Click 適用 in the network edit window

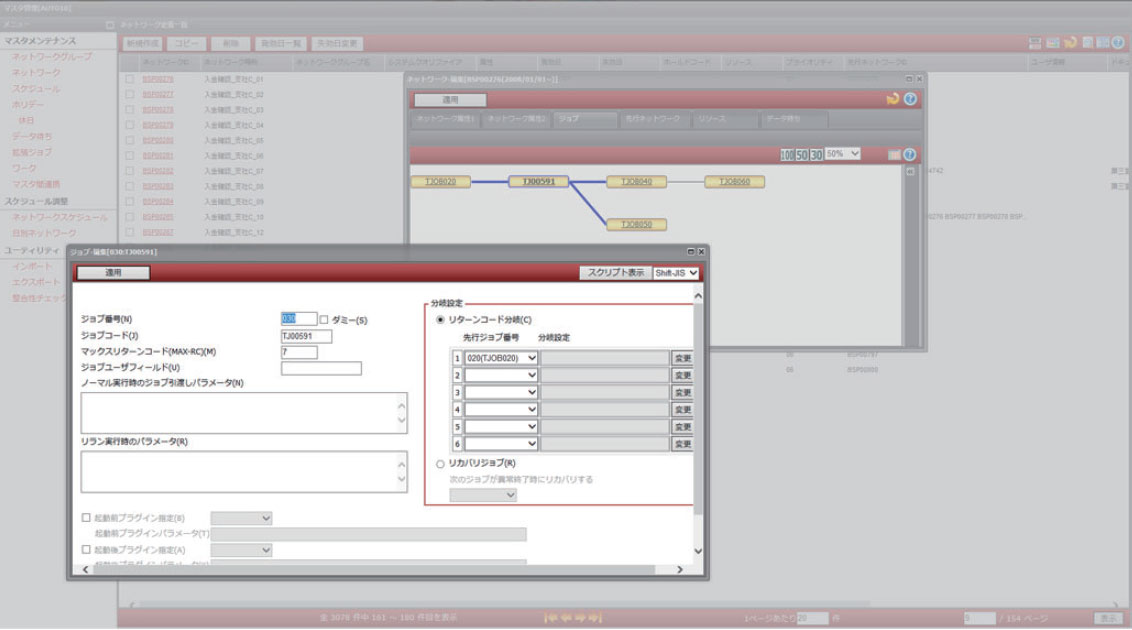[450, 100]
